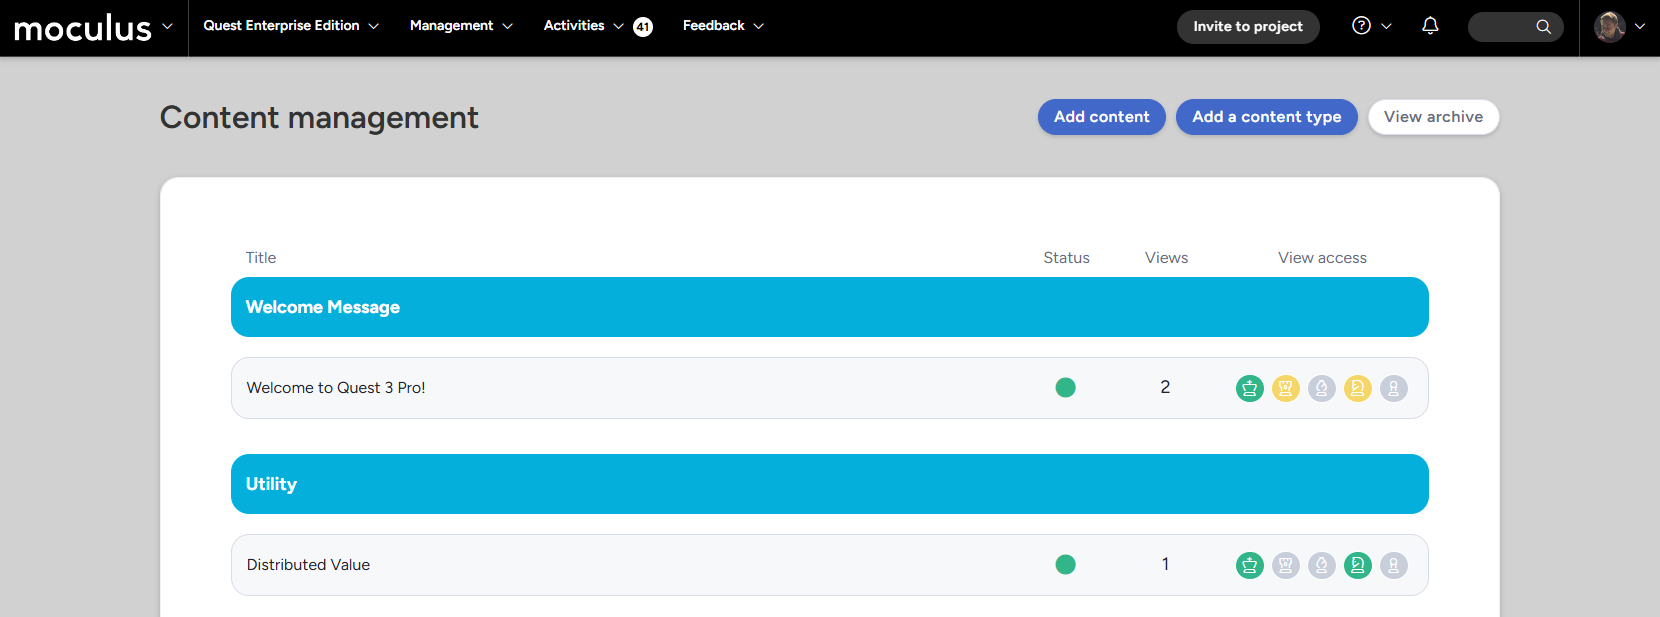Click the green status dot for Distributed Value
This screenshot has height=617, width=1660.
pos(1065,565)
